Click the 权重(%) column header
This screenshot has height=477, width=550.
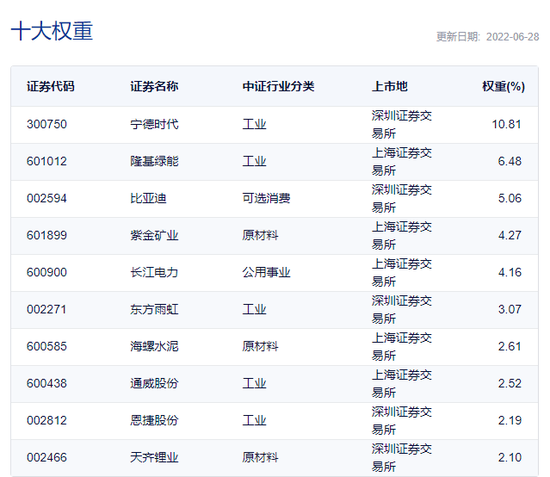coord(503,86)
